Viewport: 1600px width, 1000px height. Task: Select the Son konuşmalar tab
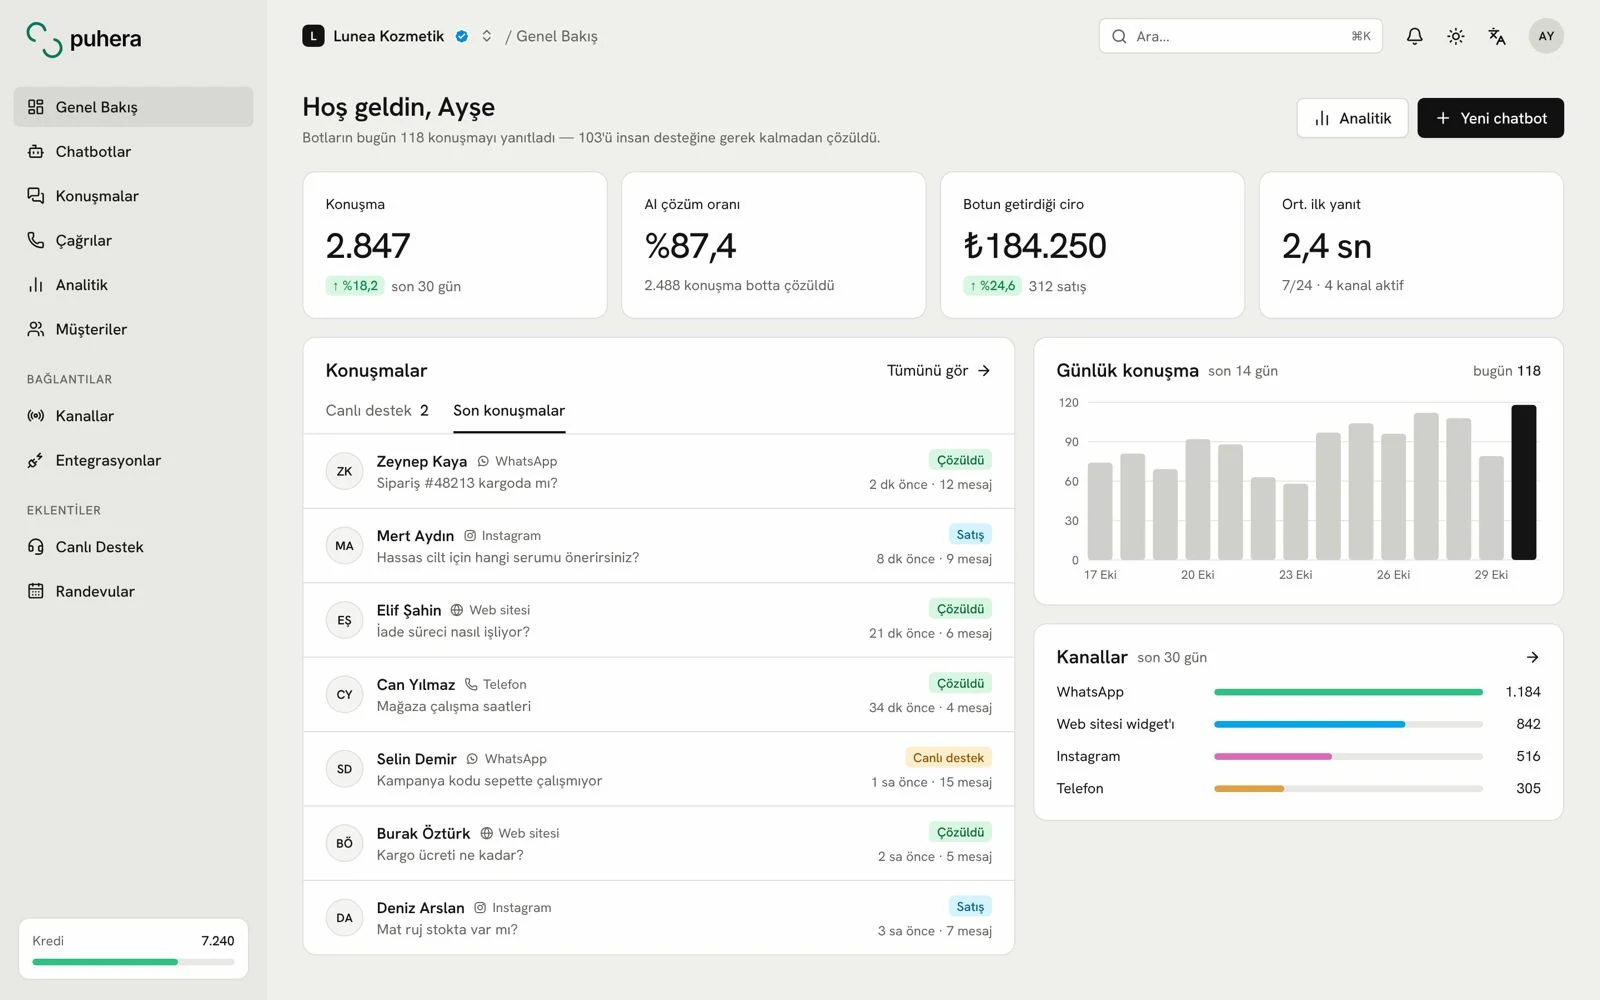click(x=509, y=410)
